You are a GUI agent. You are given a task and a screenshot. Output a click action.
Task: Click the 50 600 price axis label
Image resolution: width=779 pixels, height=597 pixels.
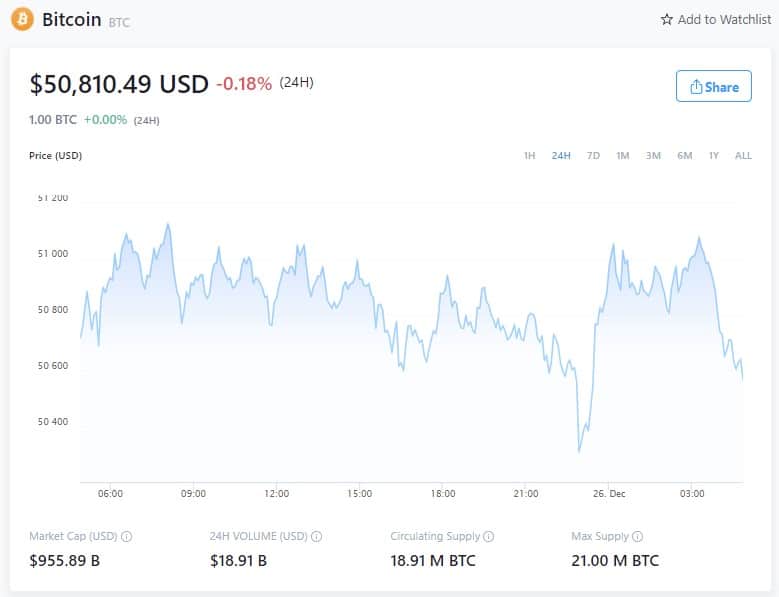pyautogui.click(x=53, y=366)
